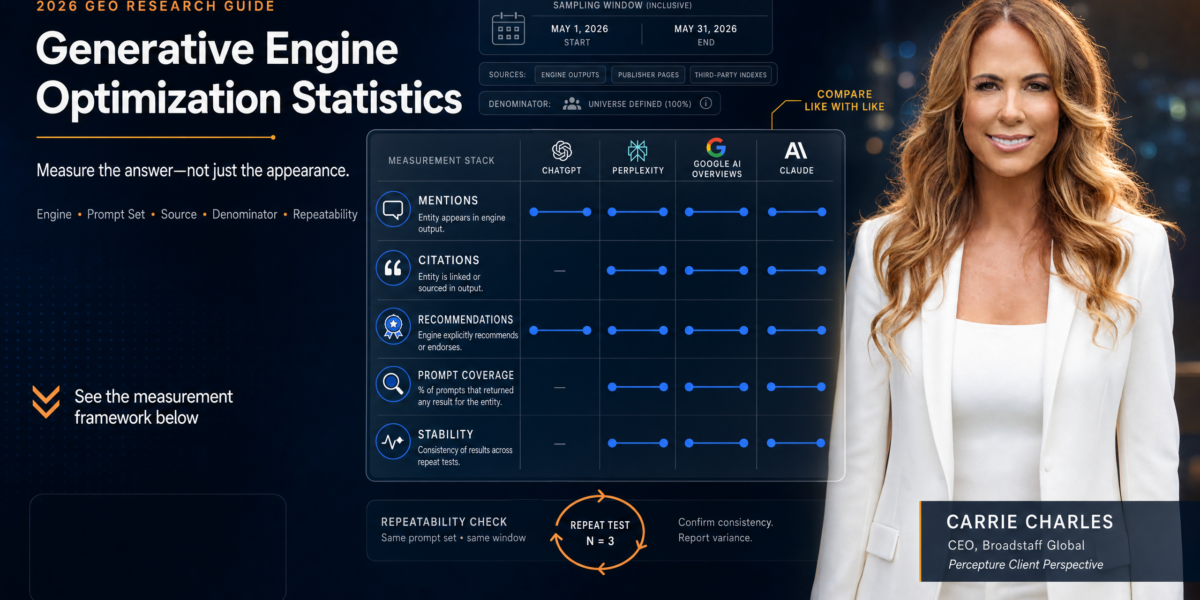The width and height of the screenshot is (1200, 600).
Task: Click 'See the measurement framework below' text
Action: point(153,407)
